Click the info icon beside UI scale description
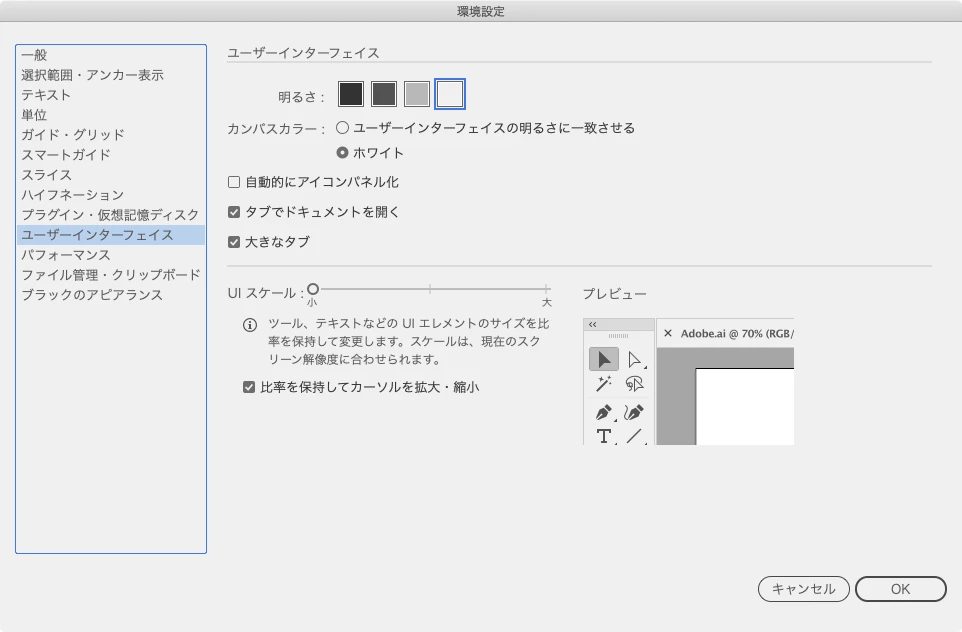962x632 pixels. [250, 325]
